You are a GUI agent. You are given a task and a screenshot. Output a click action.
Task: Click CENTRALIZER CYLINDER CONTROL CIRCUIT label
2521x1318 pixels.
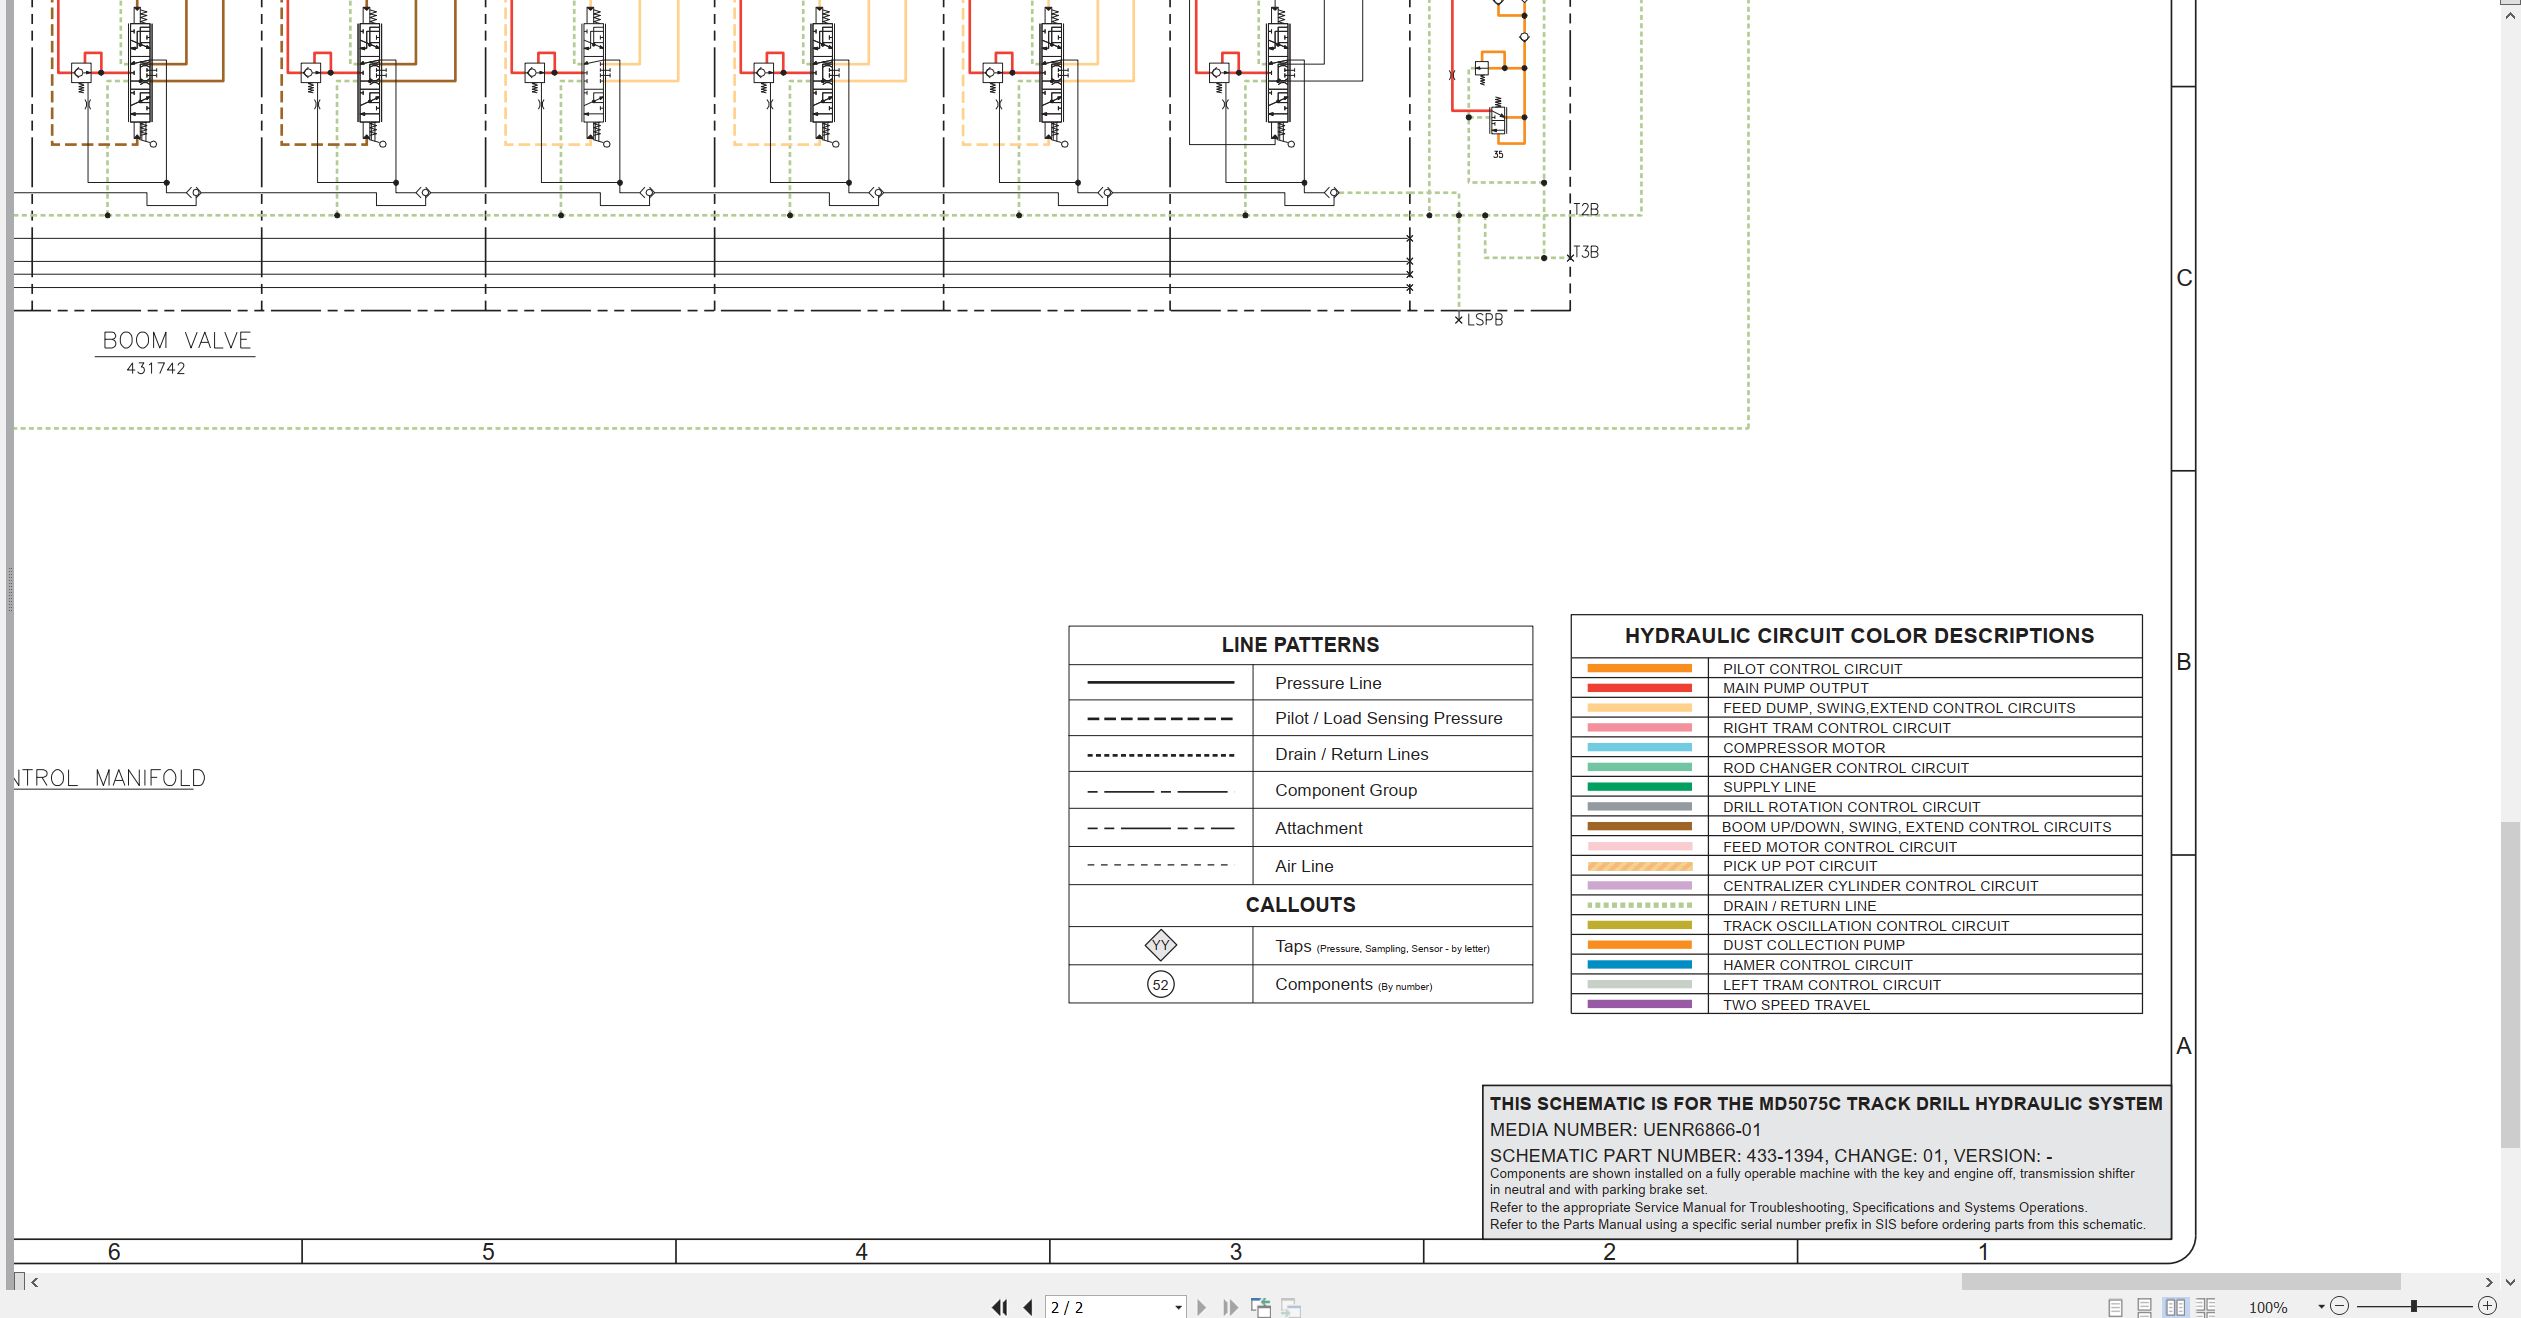click(1880, 886)
